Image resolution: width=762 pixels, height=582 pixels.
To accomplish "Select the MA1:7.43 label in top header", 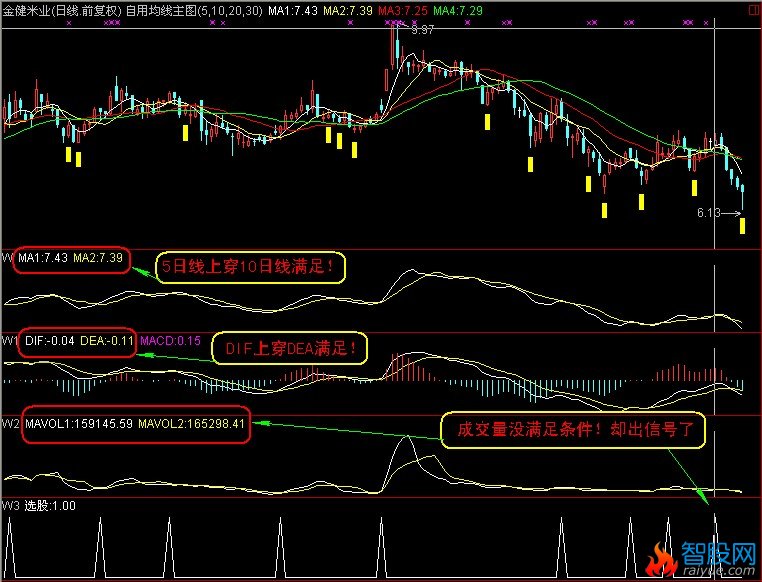I will coord(293,11).
